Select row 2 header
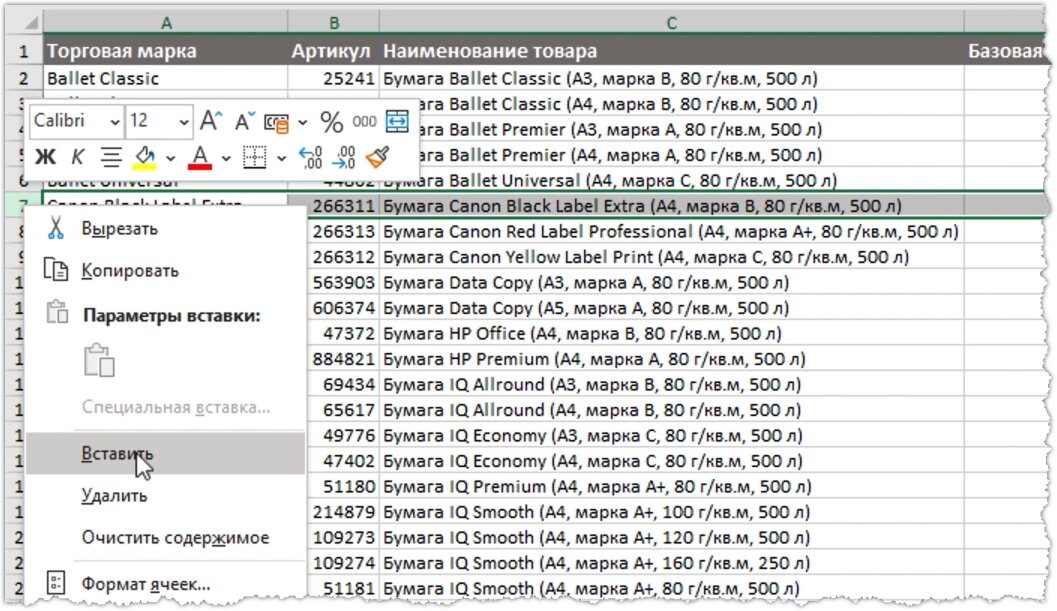Image resolution: width=1057 pixels, height=611 pixels. (x=24, y=78)
